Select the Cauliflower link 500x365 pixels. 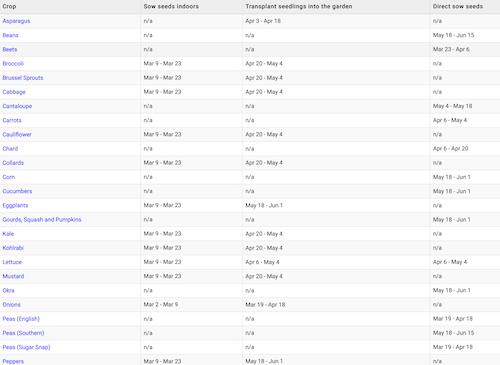[x=17, y=134]
